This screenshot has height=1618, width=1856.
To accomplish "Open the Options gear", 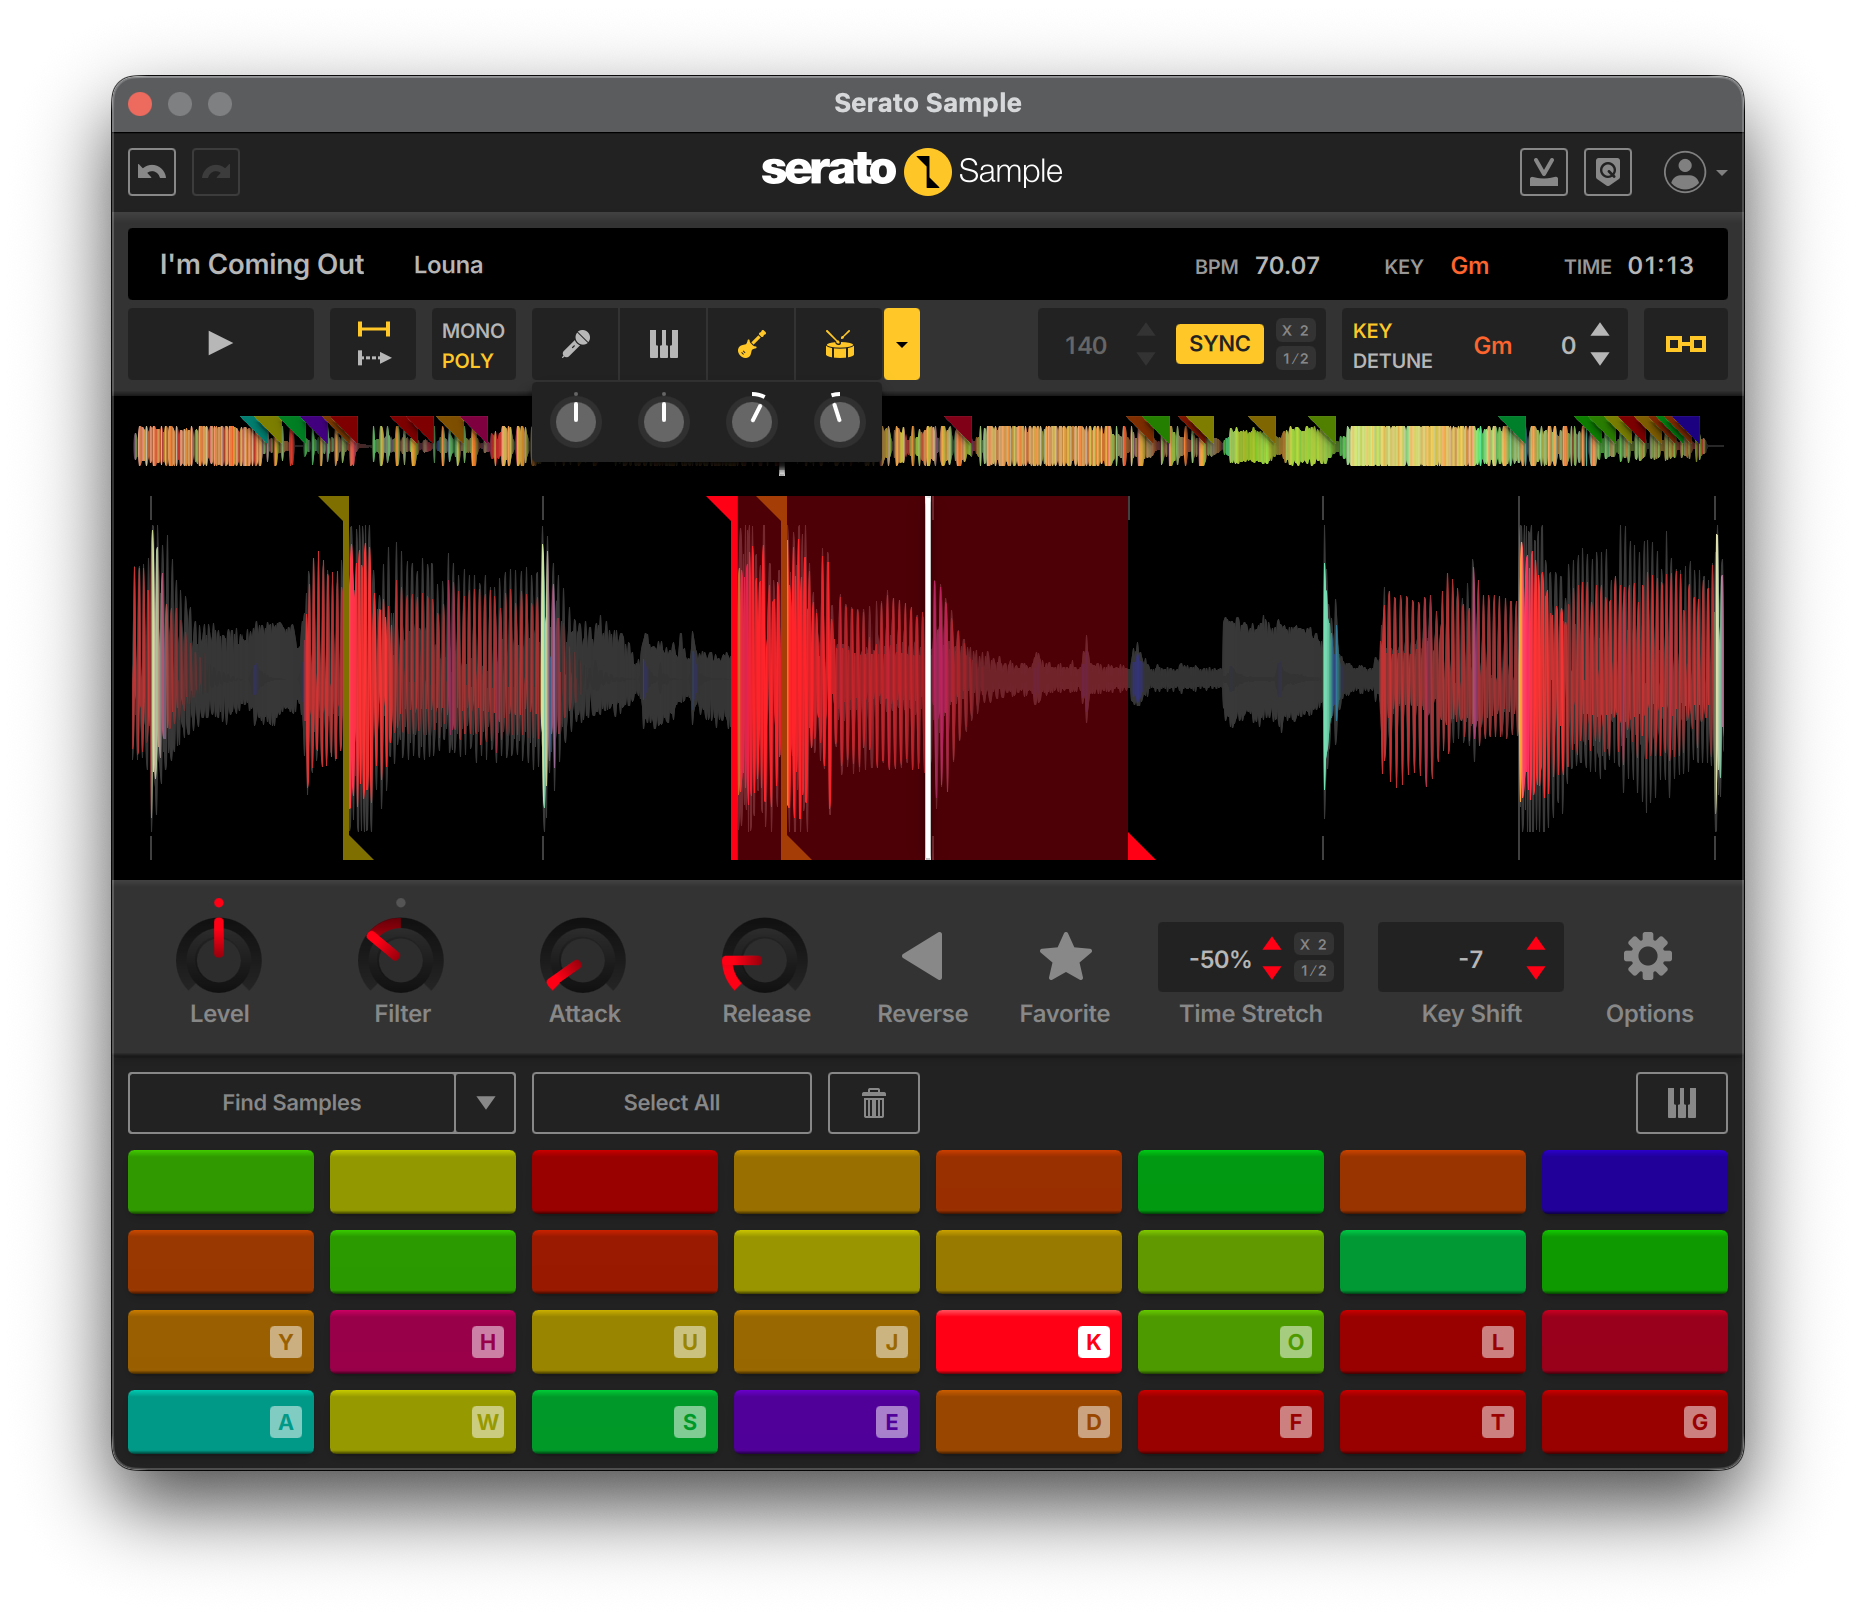I will click(1648, 956).
